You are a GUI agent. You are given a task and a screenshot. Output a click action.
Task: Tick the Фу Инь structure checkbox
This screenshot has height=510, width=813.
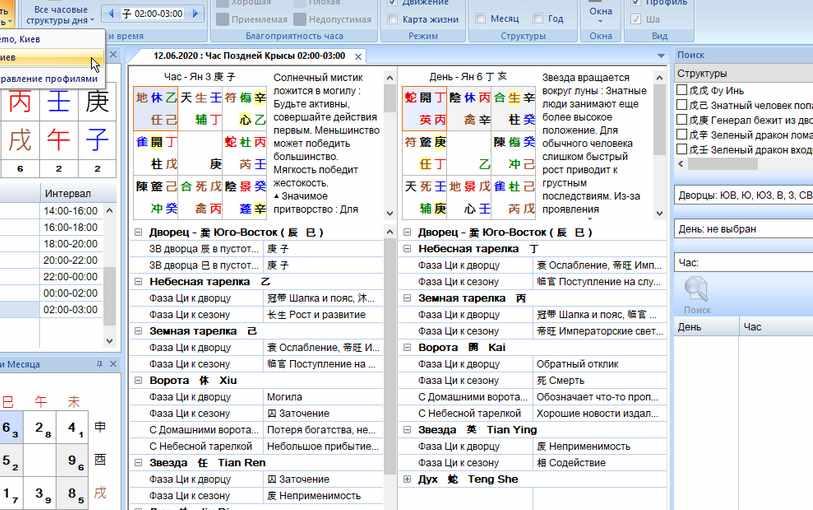[682, 90]
